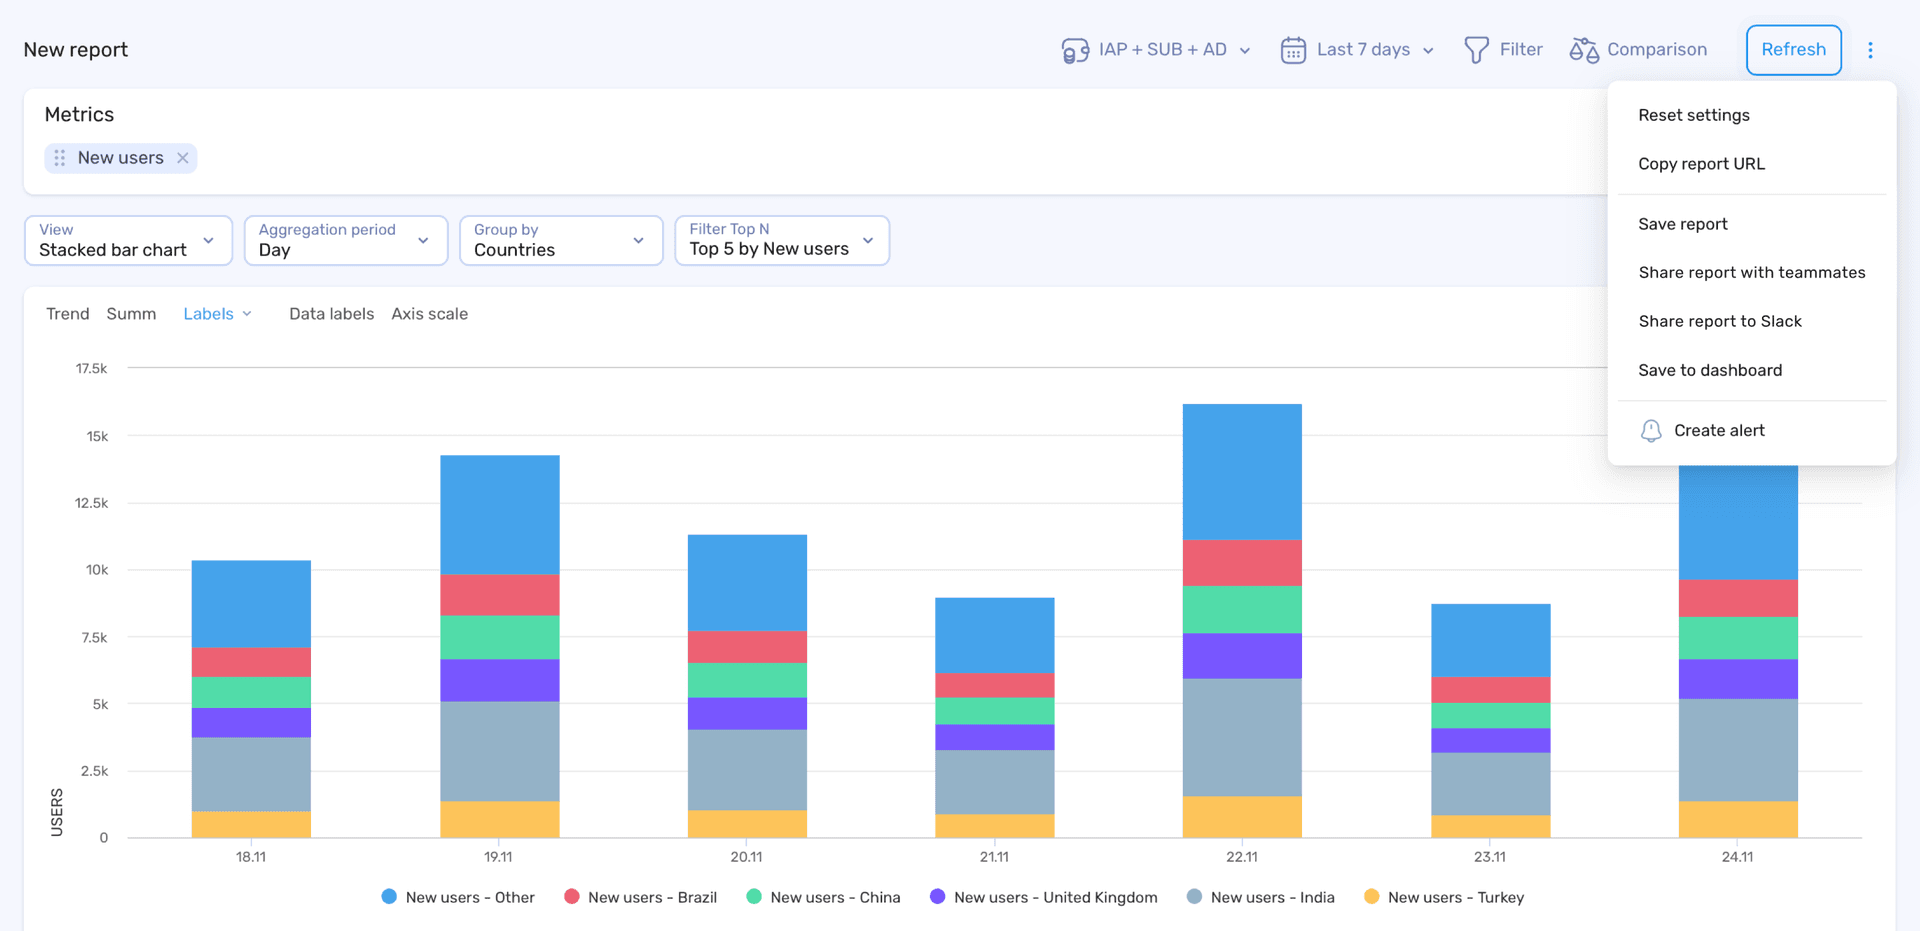Screen dimensions: 1920x931
Task: Remove the New users metric via its X icon
Action: click(182, 157)
